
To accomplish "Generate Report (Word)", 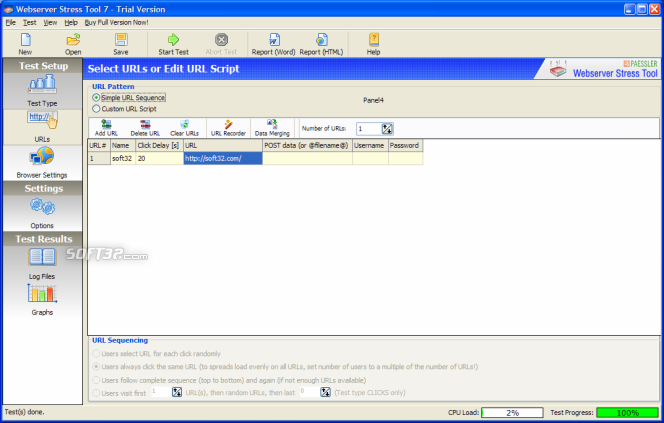I will point(274,44).
